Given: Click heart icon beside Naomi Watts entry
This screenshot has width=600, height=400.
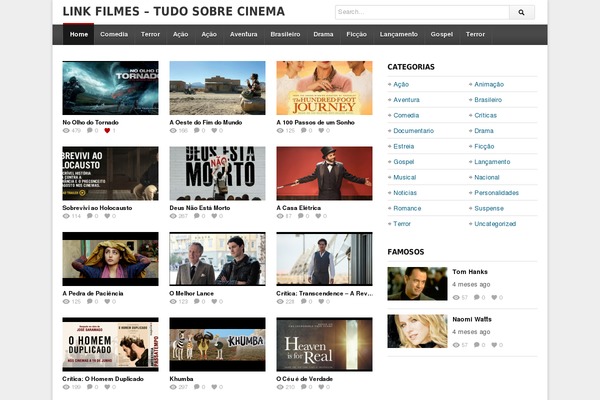Looking at the screenshot, I should click(x=494, y=345).
